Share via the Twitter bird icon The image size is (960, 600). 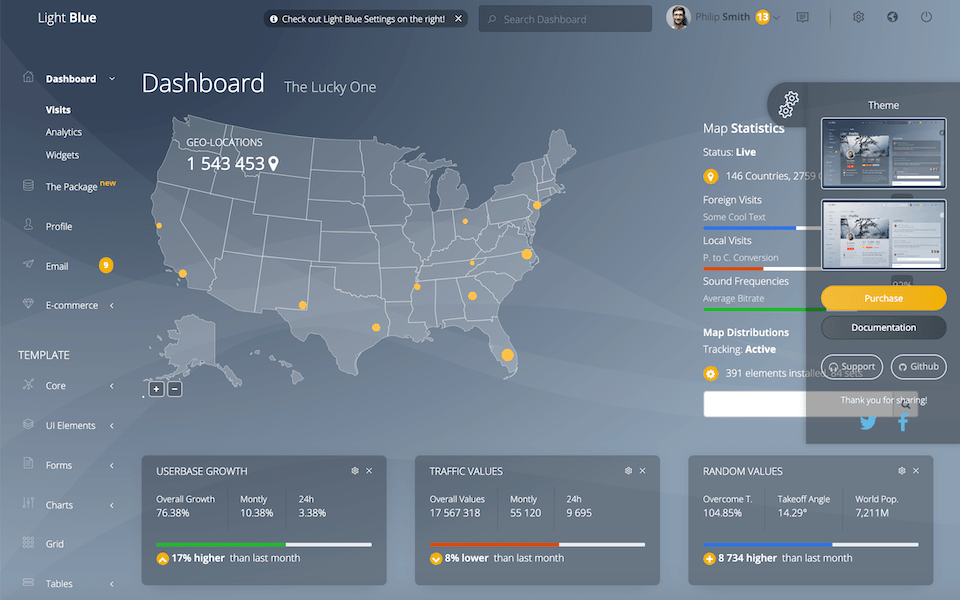click(868, 422)
